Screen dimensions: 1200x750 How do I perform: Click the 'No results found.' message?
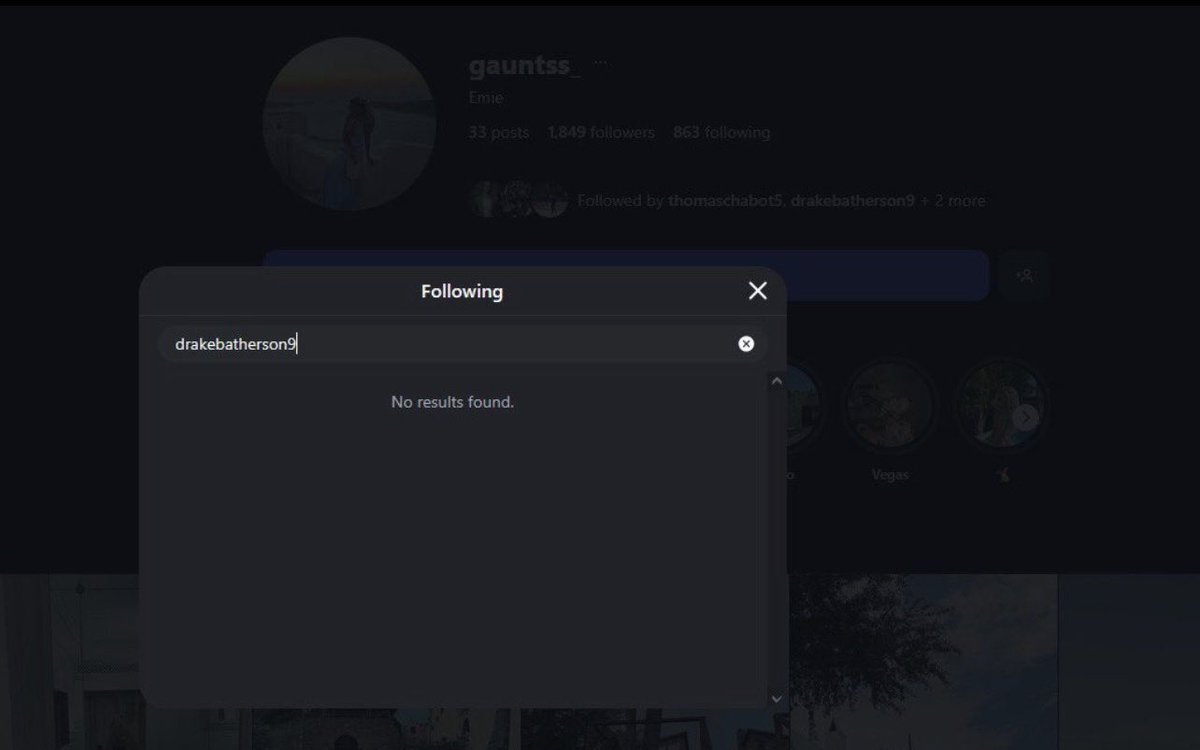(452, 402)
